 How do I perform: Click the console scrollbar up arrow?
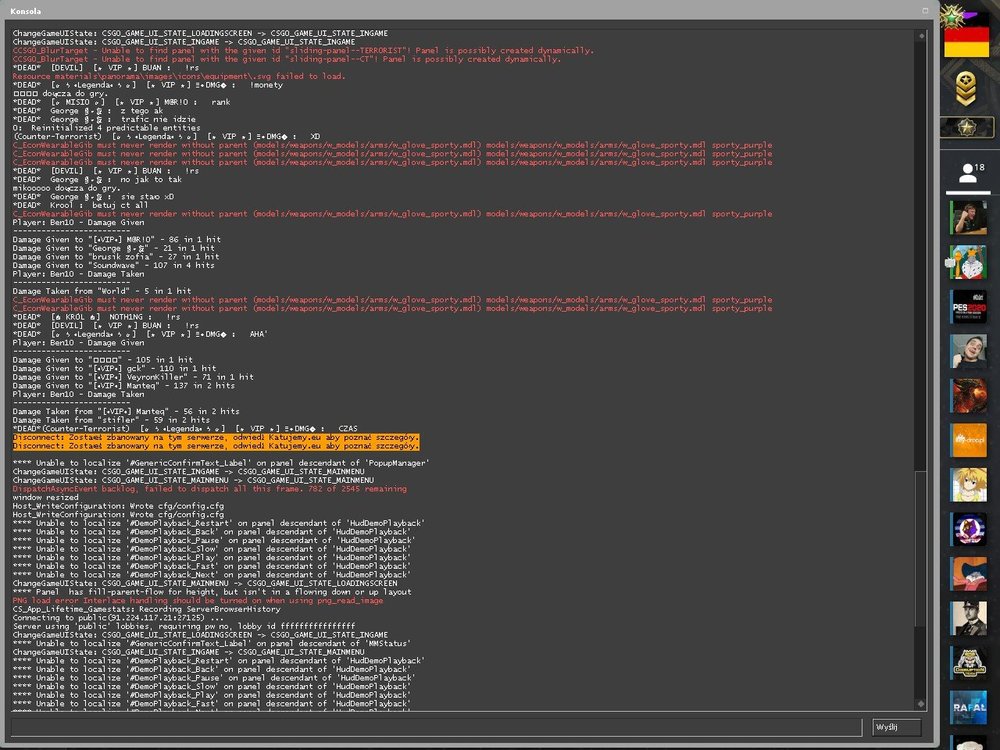921,36
